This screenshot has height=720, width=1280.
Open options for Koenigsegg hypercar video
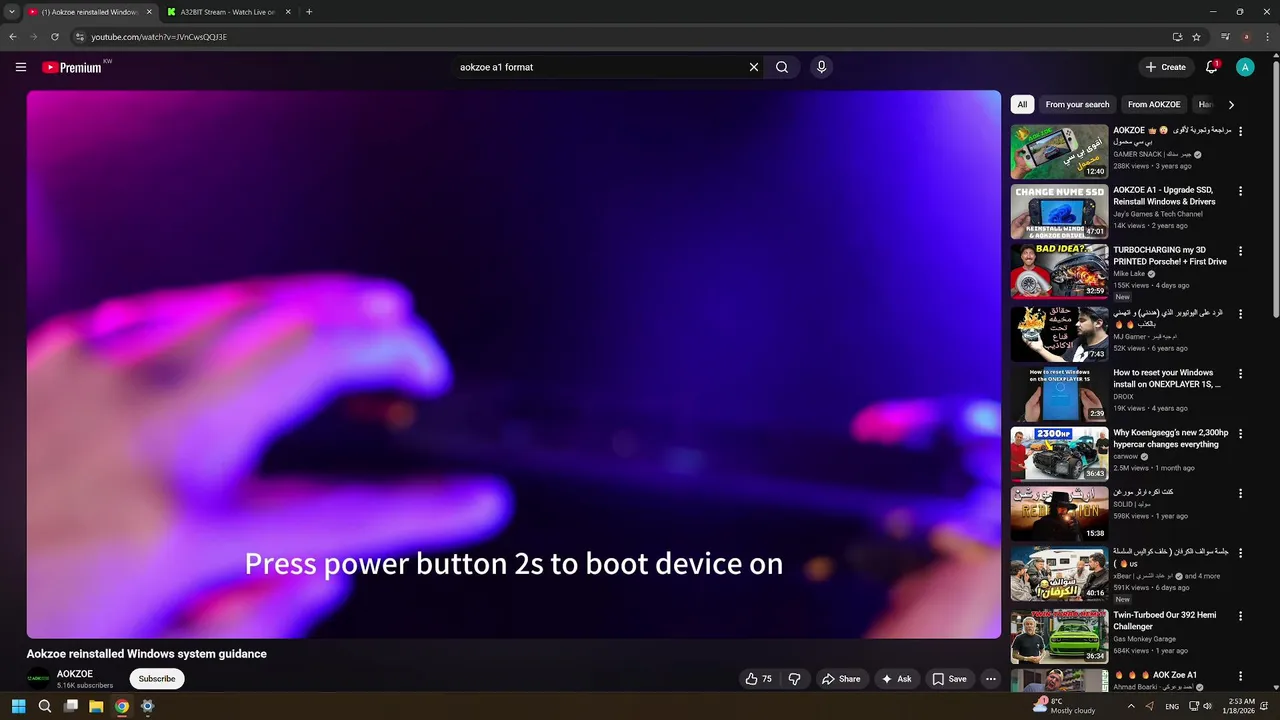coord(1241,434)
